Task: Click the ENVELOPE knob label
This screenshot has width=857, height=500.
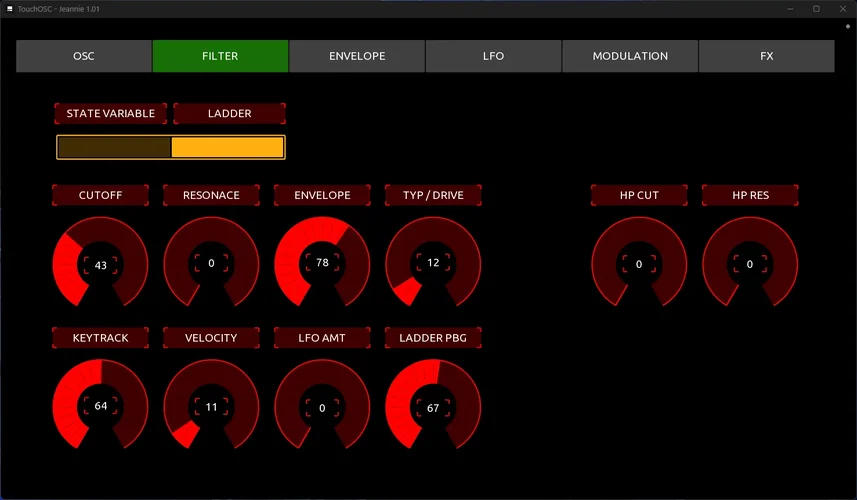Action: 322,195
